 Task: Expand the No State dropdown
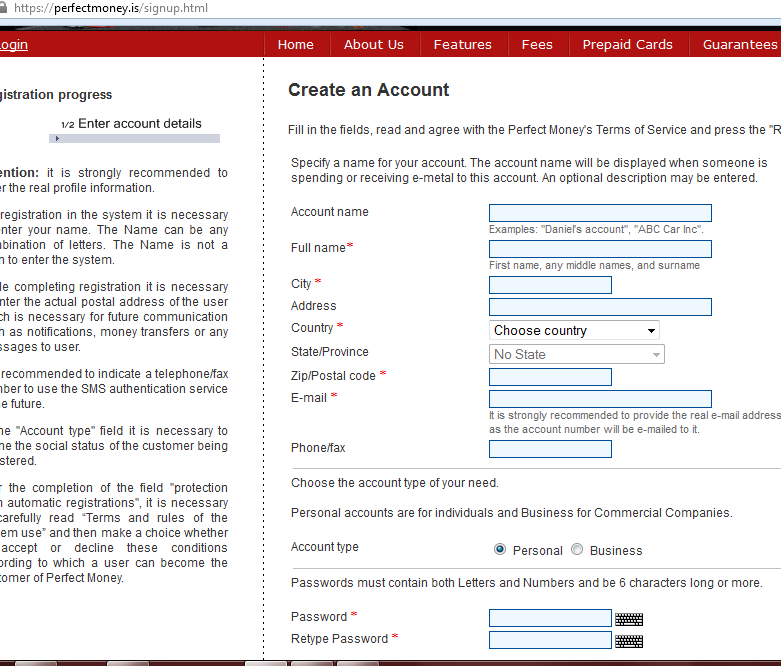point(576,354)
